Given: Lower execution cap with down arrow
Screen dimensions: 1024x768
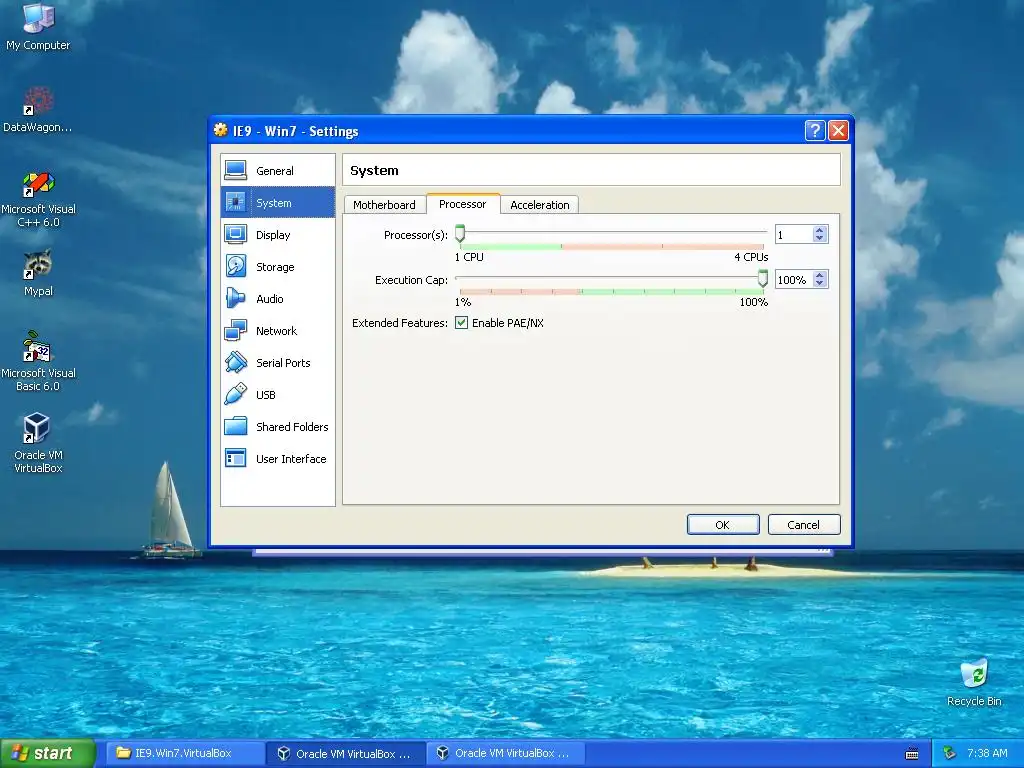Looking at the screenshot, I should tap(820, 284).
